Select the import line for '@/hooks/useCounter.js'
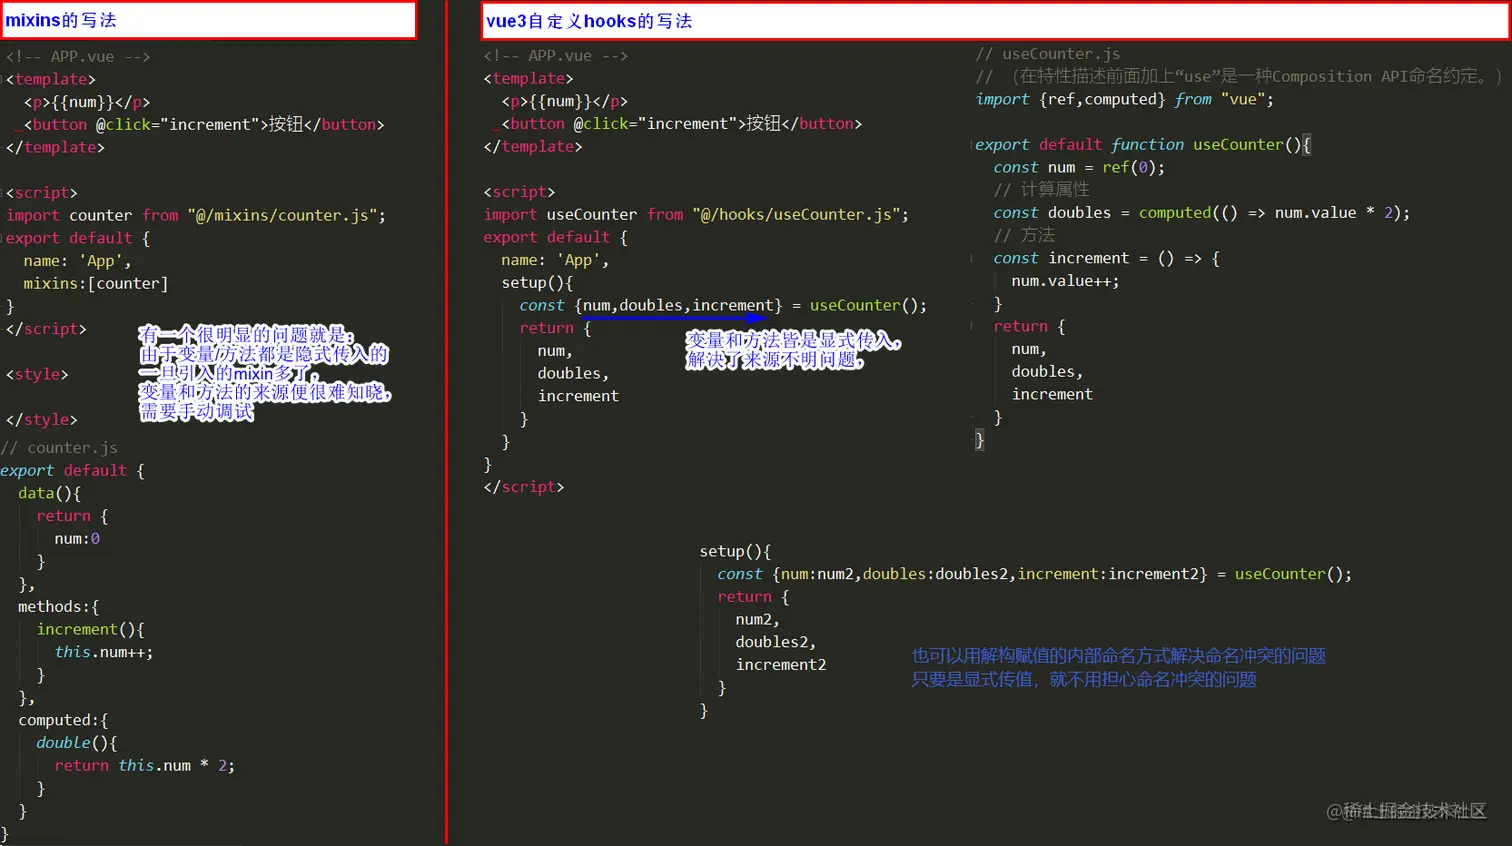 click(696, 214)
